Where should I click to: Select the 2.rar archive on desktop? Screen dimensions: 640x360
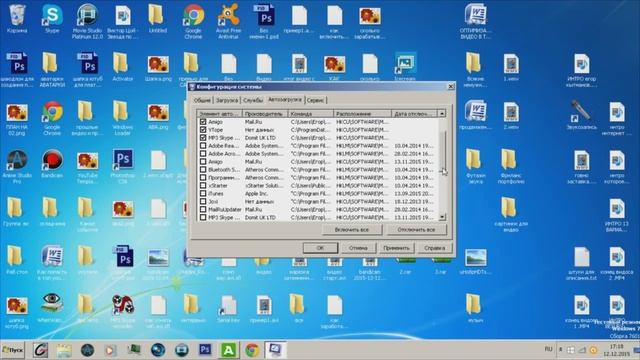point(405,266)
